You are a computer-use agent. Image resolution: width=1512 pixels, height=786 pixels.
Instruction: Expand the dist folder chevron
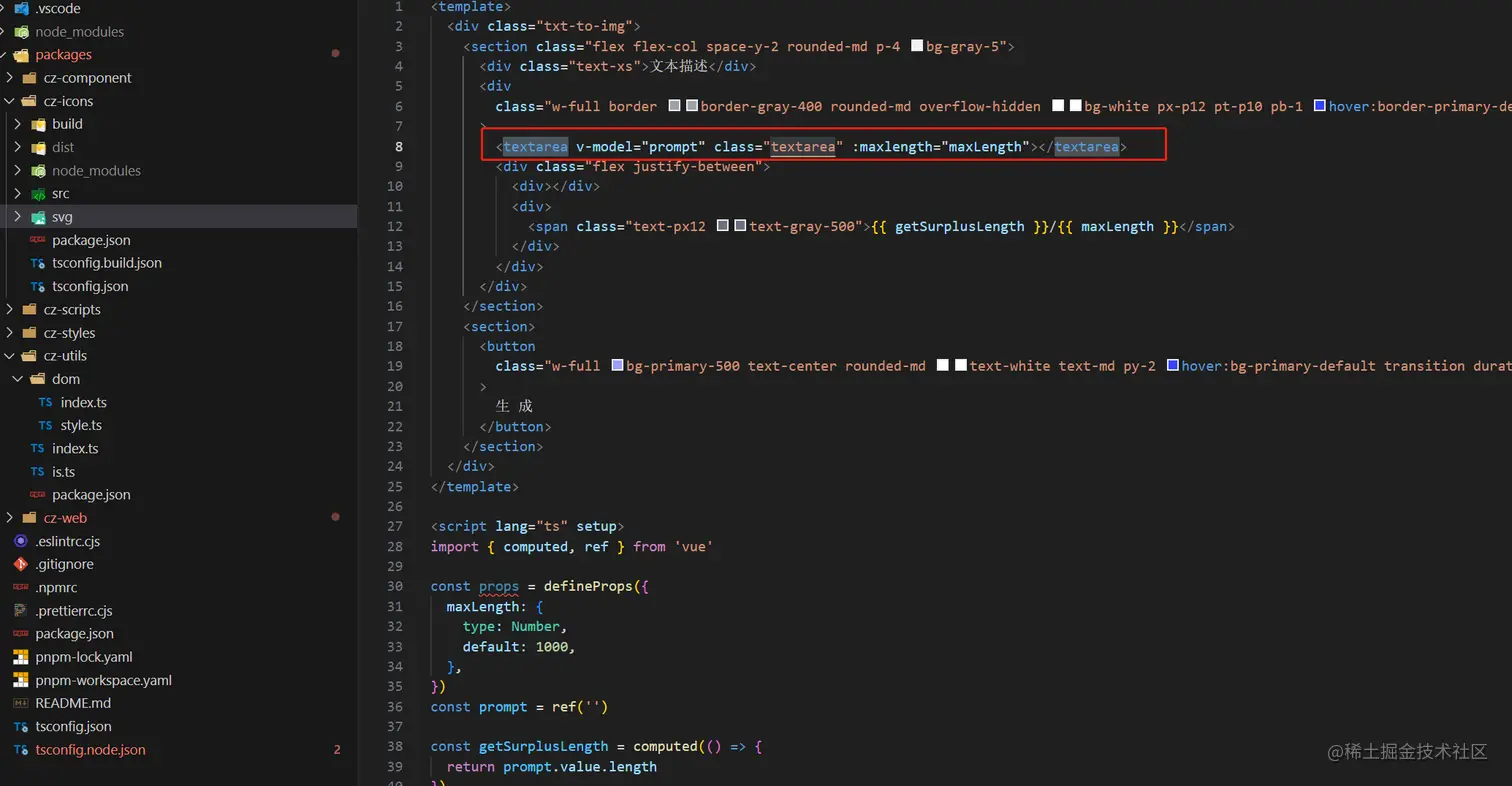pos(17,147)
